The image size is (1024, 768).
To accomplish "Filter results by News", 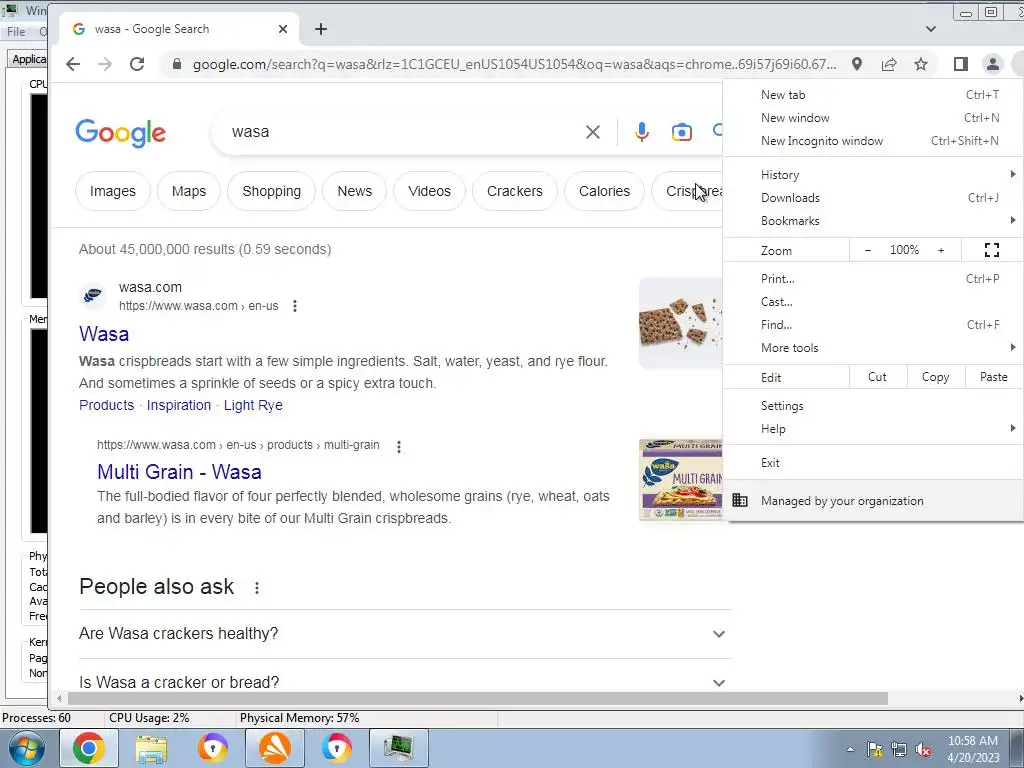I will click(x=355, y=191).
